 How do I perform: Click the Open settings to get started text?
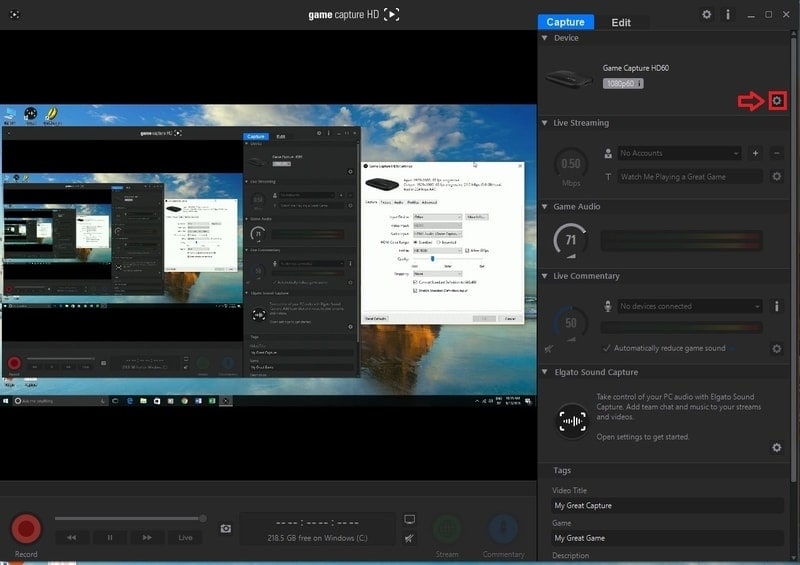[643, 437]
